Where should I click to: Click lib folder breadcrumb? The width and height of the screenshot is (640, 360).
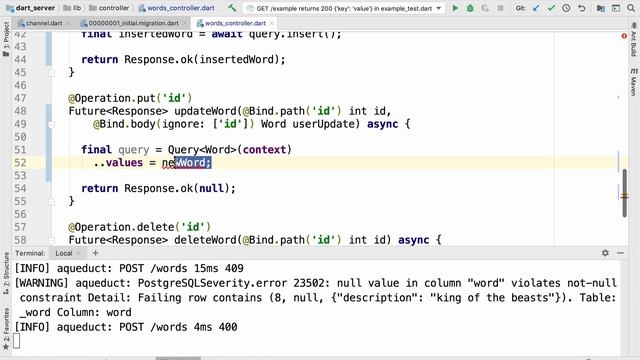point(72,8)
